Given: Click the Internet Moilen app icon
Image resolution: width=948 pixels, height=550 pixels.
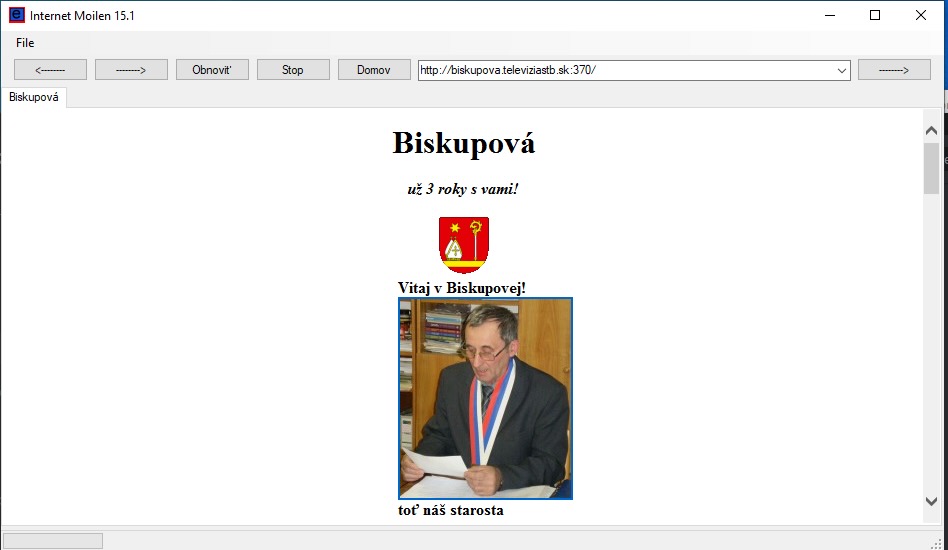Looking at the screenshot, I should (x=17, y=15).
